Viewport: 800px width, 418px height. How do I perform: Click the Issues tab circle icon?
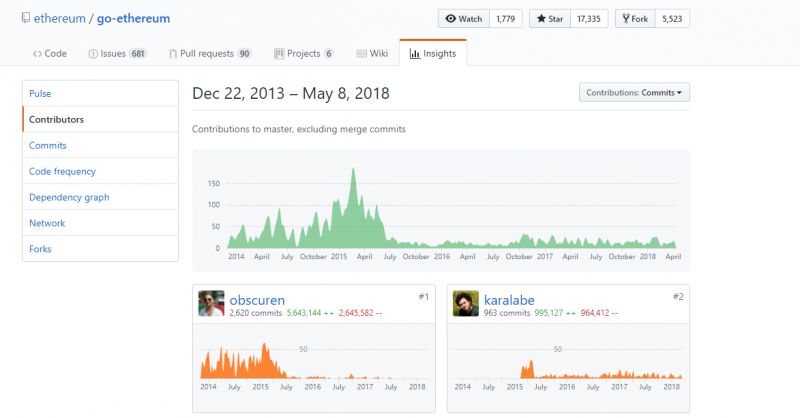point(93,54)
